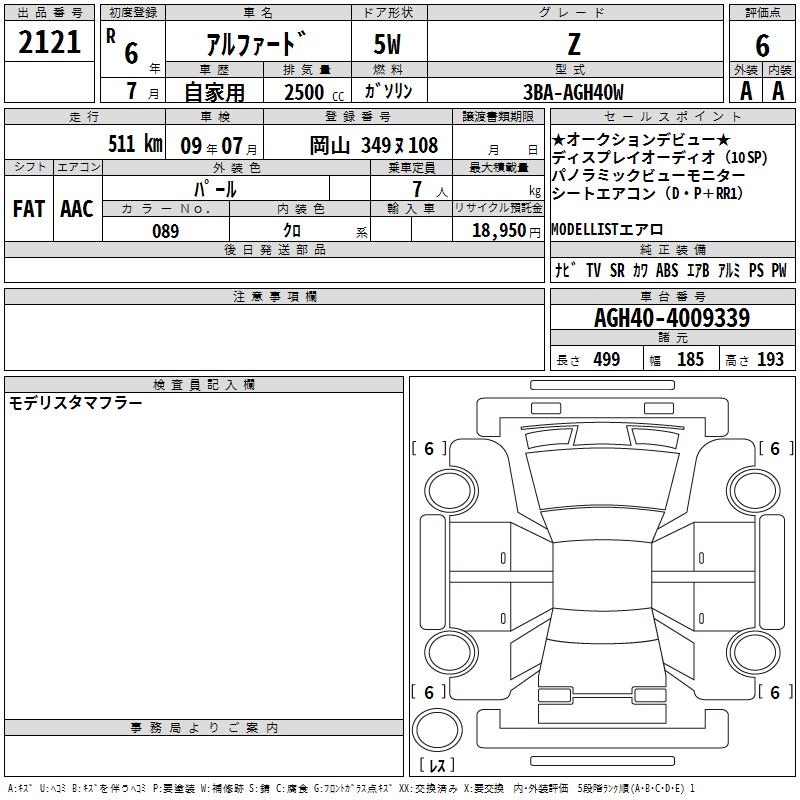Click chassis number AGH40-4009339
800x800 pixels.
pos(672,317)
